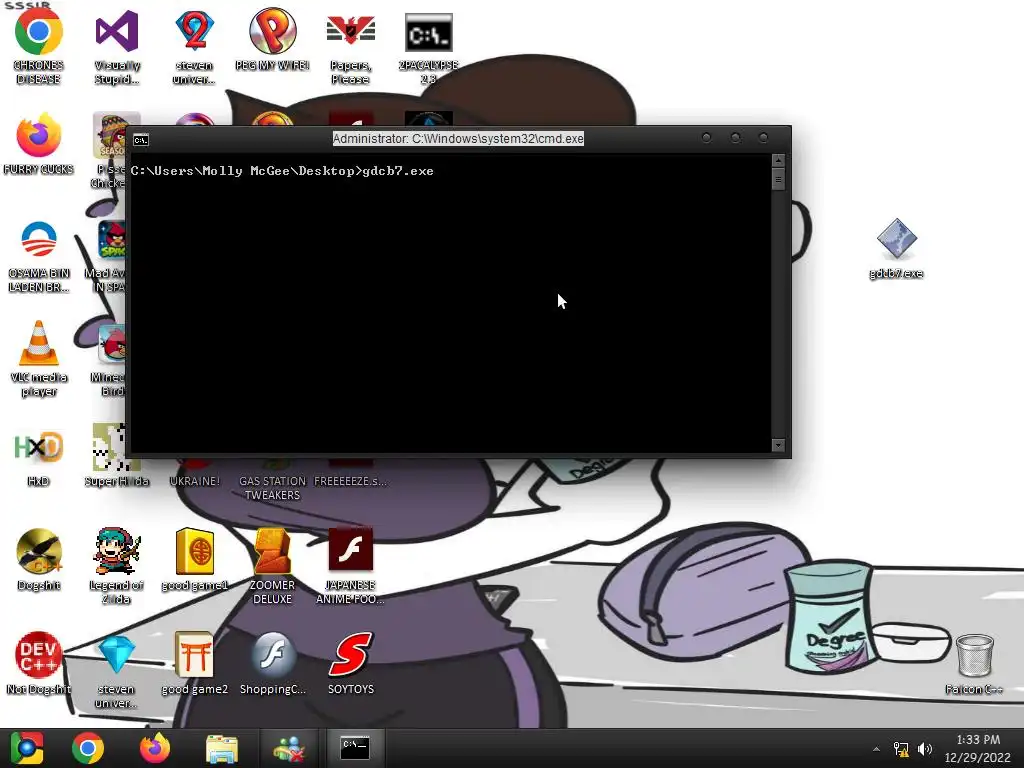Select the FURRY CUCKS Firefox icon

click(39, 144)
